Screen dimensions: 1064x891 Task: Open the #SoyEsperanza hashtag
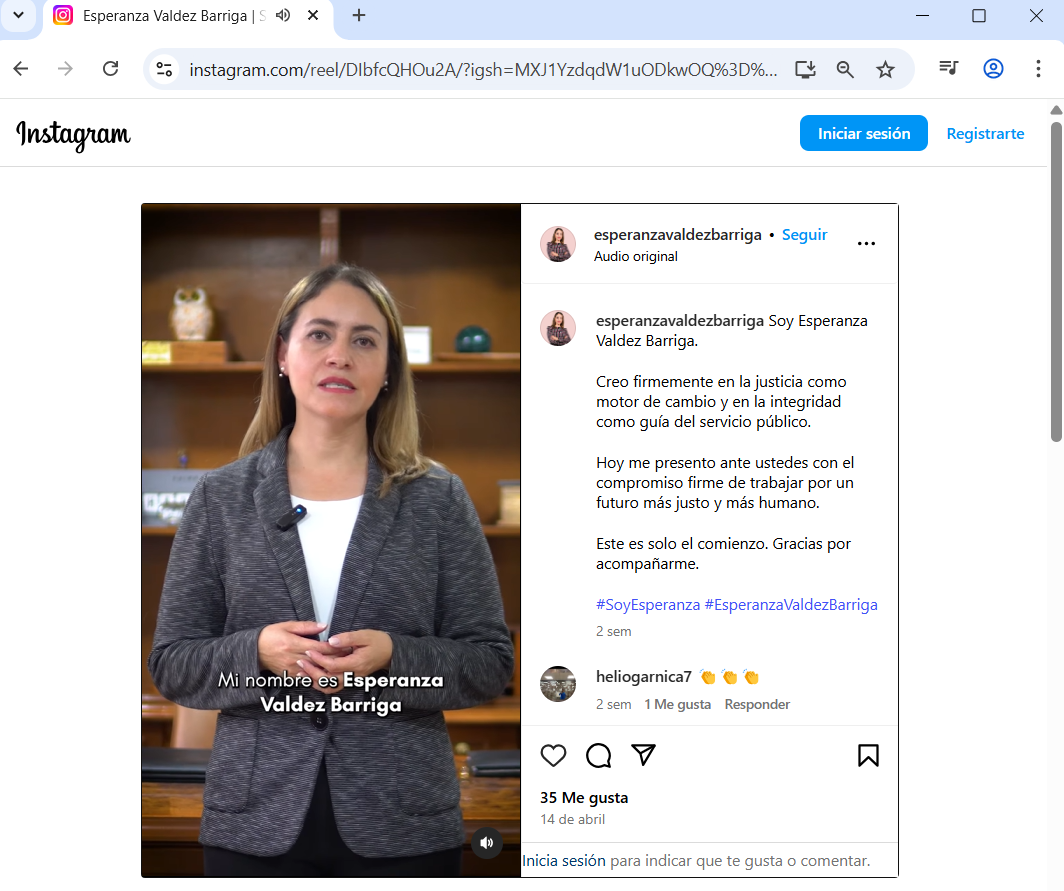click(647, 605)
